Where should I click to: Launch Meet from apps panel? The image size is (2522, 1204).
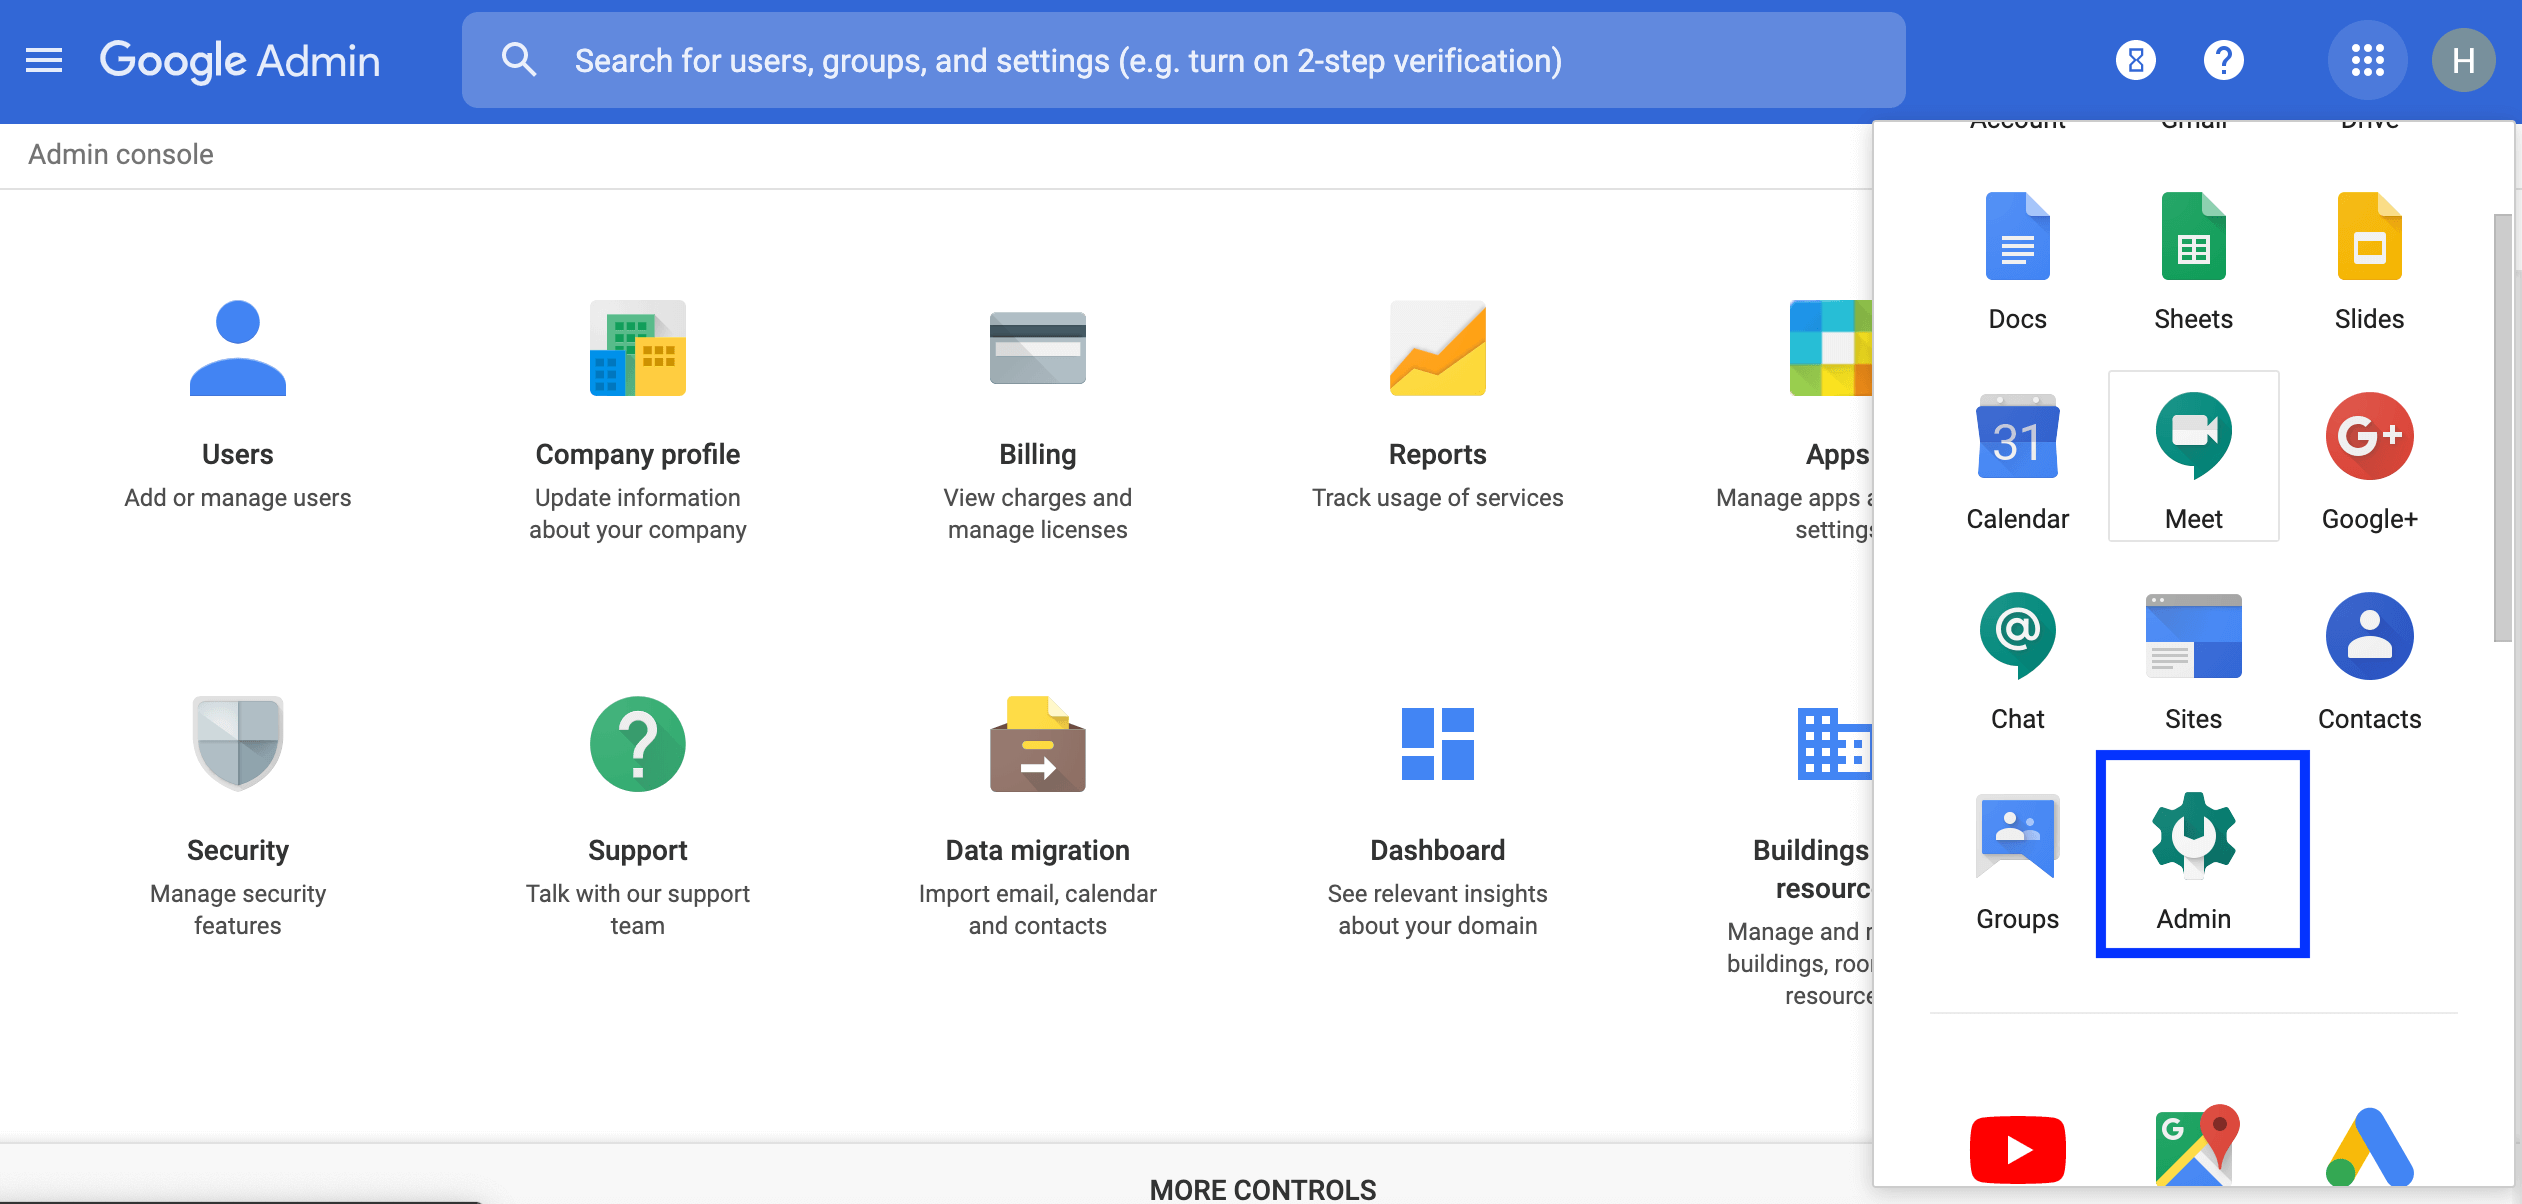2194,458
